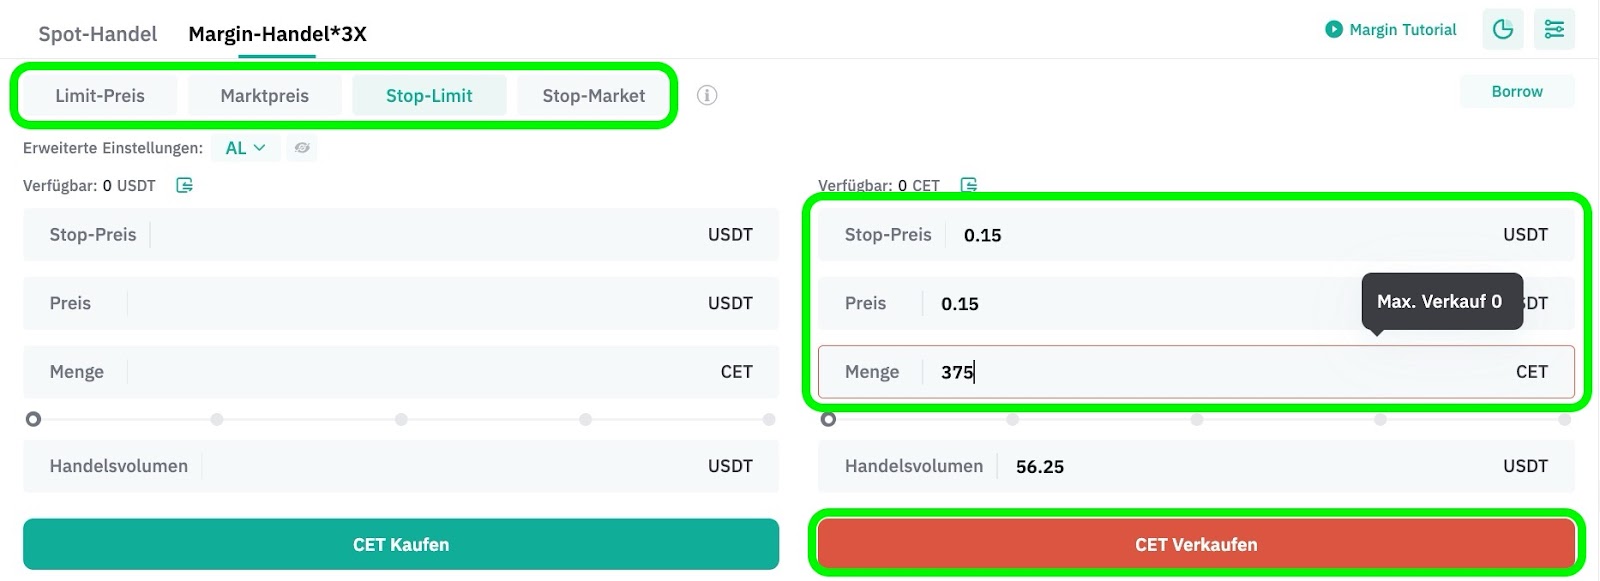Click the info icon beside Stop-Market

[707, 96]
